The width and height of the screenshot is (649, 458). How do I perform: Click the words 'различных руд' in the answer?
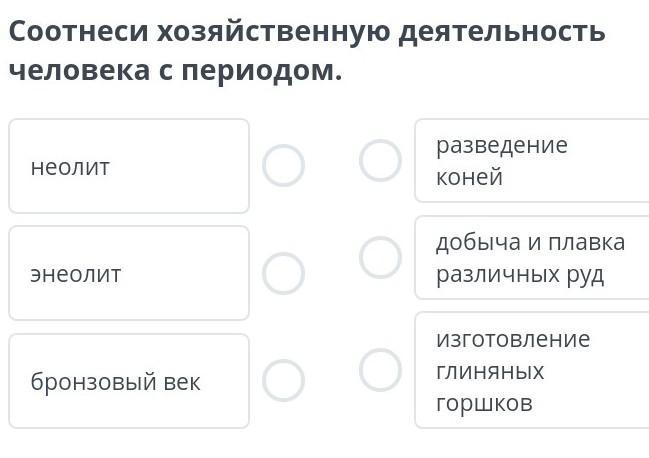pyautogui.click(x=520, y=274)
